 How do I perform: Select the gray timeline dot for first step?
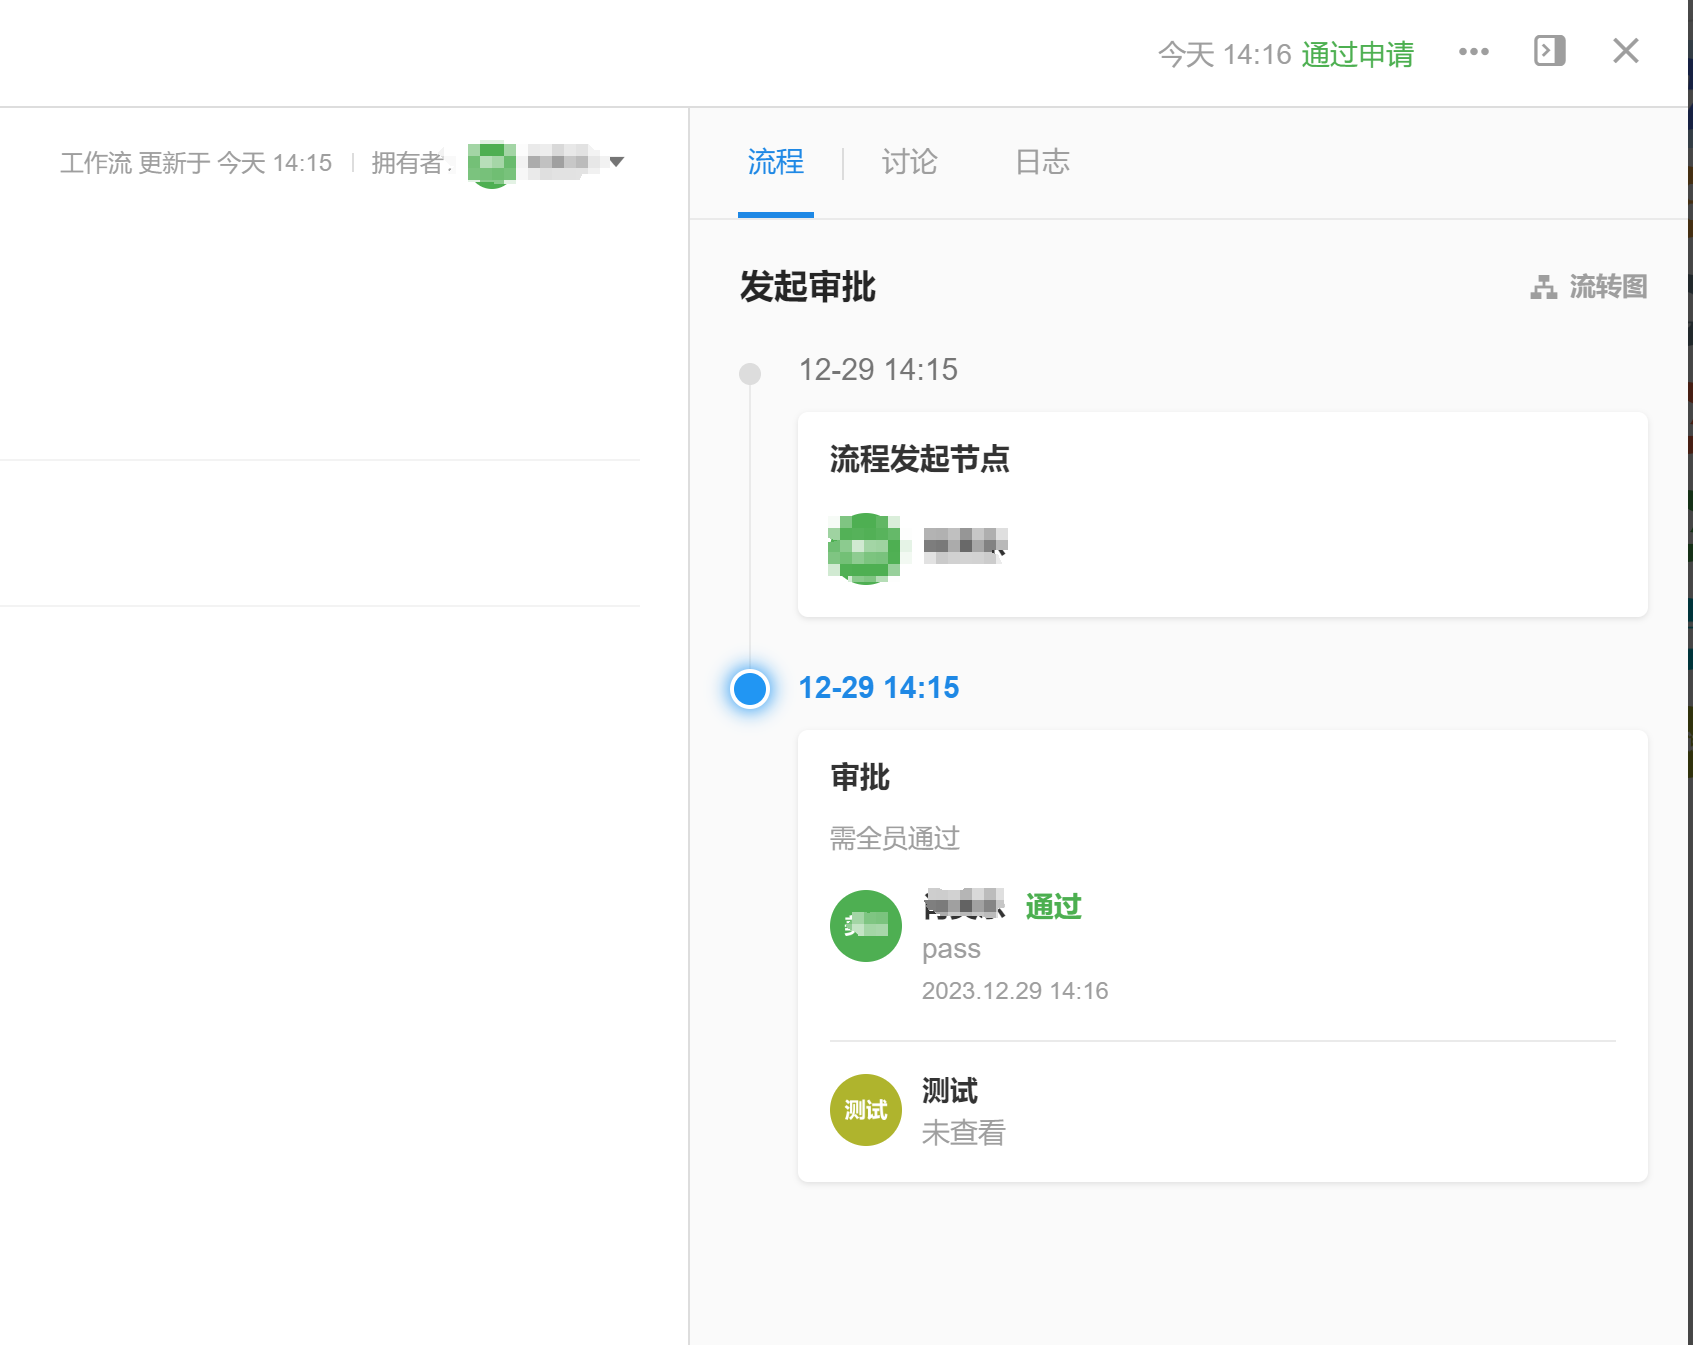tap(750, 374)
